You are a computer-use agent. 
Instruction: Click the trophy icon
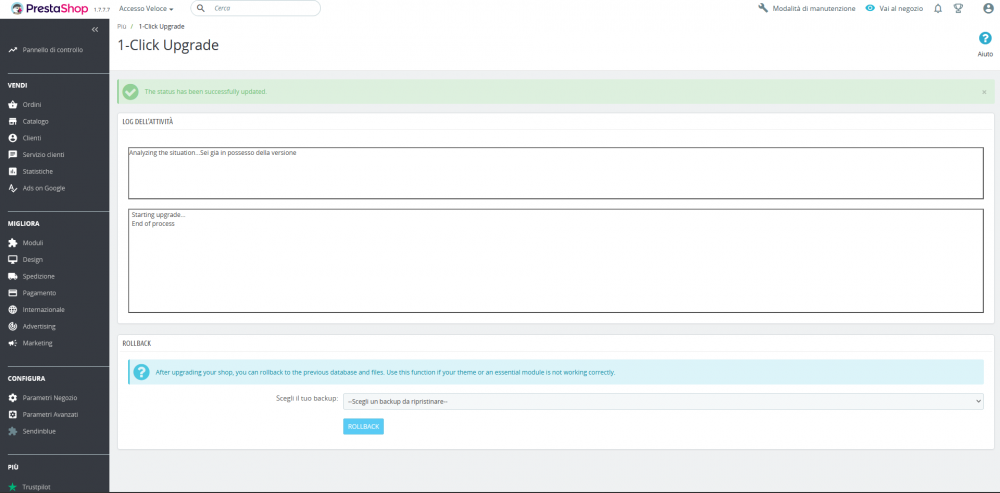(x=958, y=8)
